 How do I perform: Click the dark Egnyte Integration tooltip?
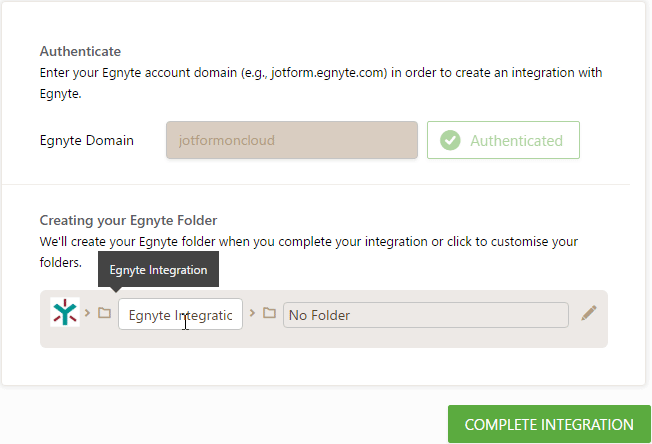point(158,269)
